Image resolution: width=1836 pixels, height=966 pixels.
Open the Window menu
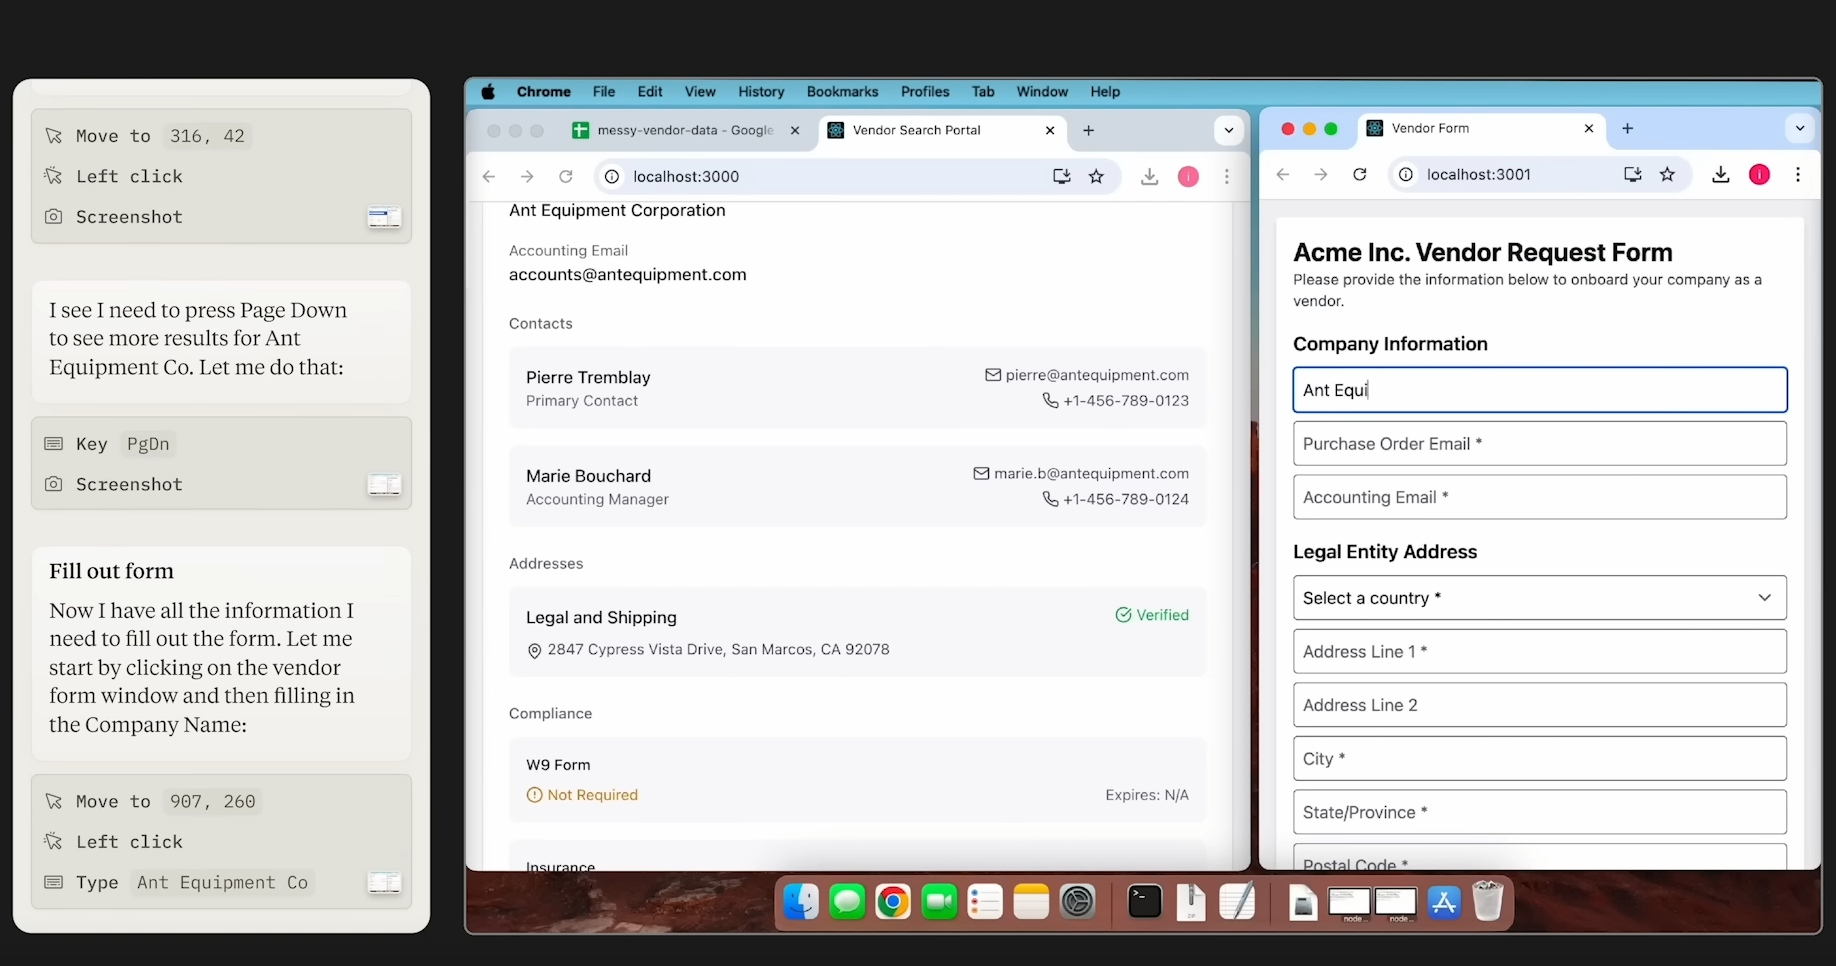coord(1042,92)
